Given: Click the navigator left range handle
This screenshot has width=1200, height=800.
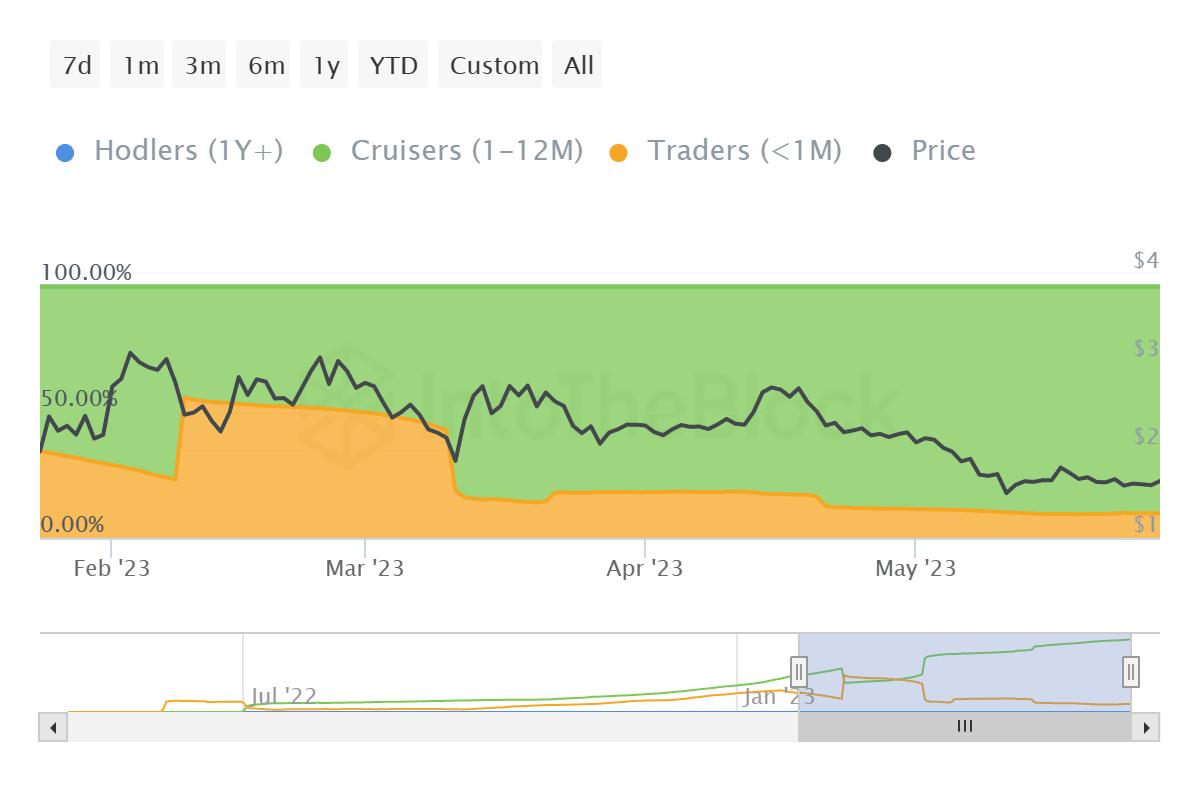Looking at the screenshot, I should [x=799, y=671].
